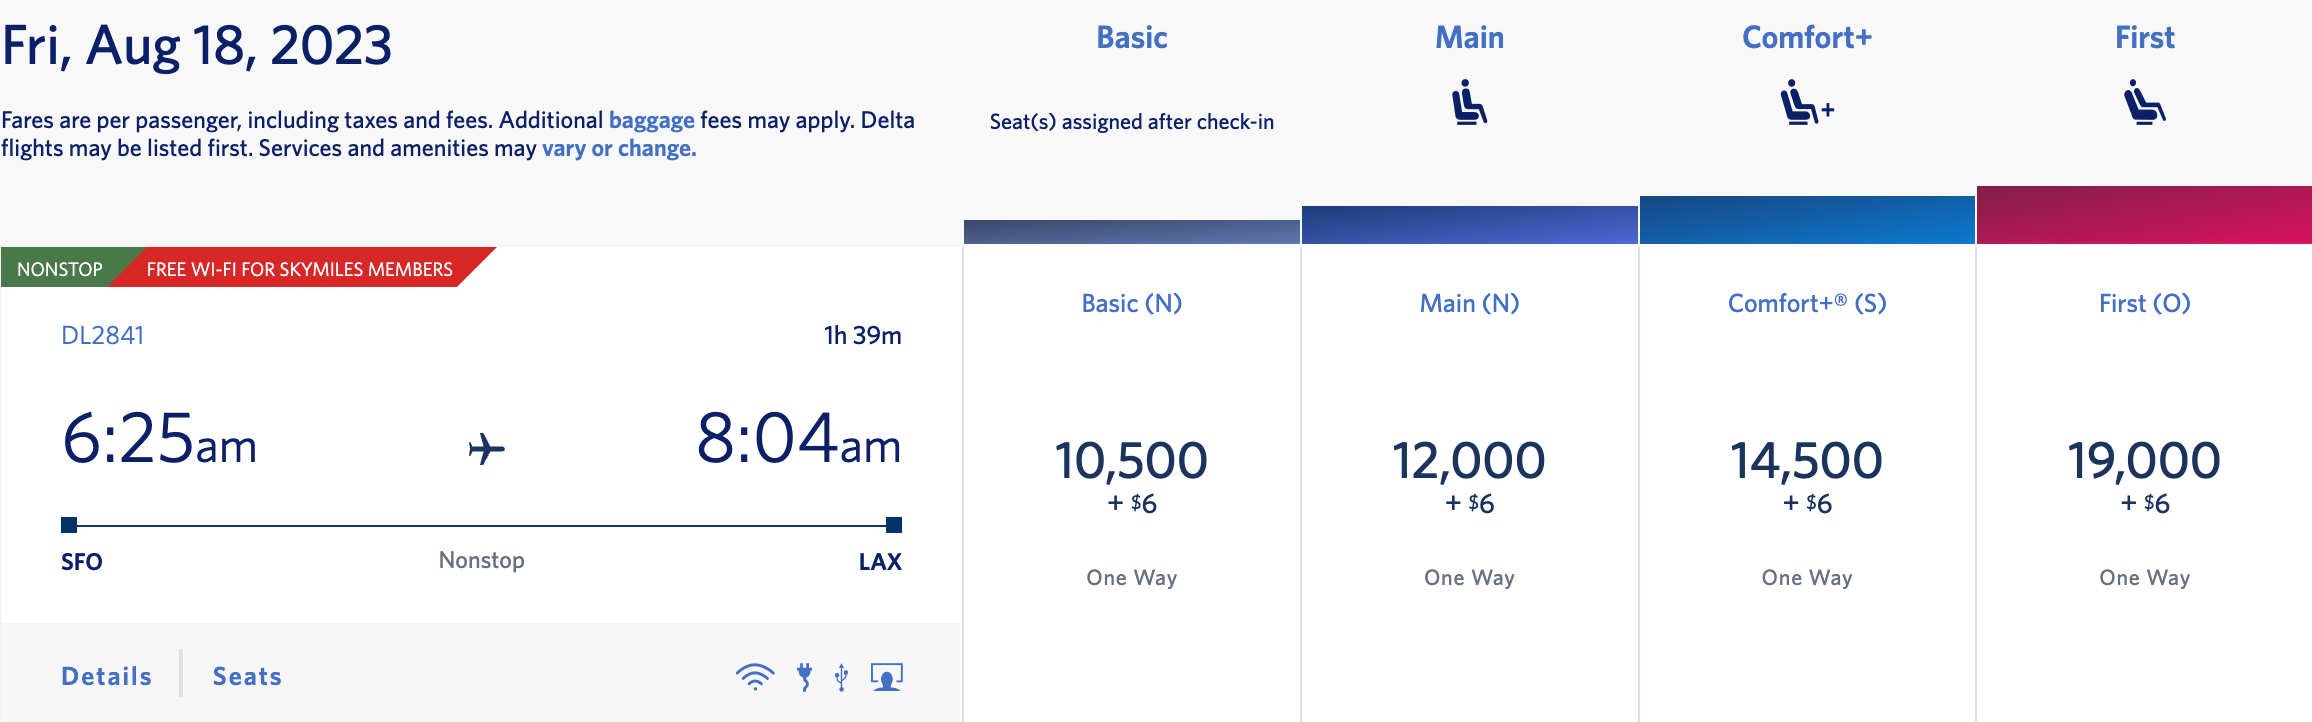The width and height of the screenshot is (2312, 722).
Task: Select the Comfort+ fare of 14,500 miles
Action: [x=1806, y=460]
